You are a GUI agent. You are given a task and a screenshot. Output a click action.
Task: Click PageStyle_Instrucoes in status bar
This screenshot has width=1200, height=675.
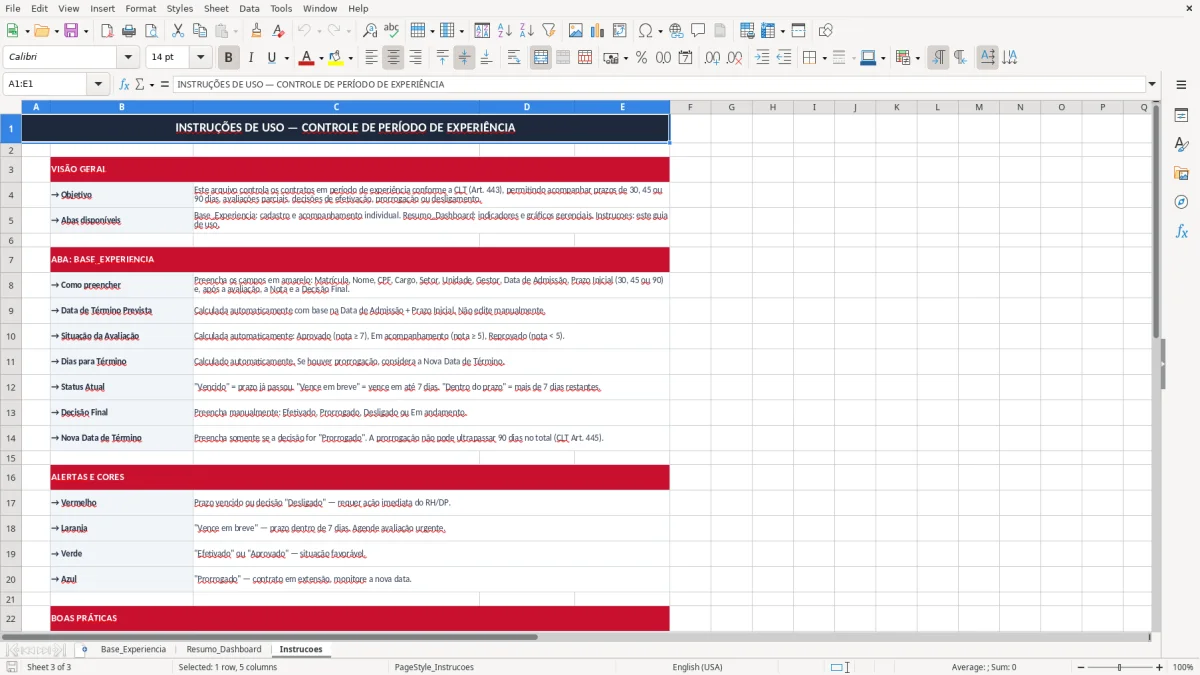click(x=433, y=667)
